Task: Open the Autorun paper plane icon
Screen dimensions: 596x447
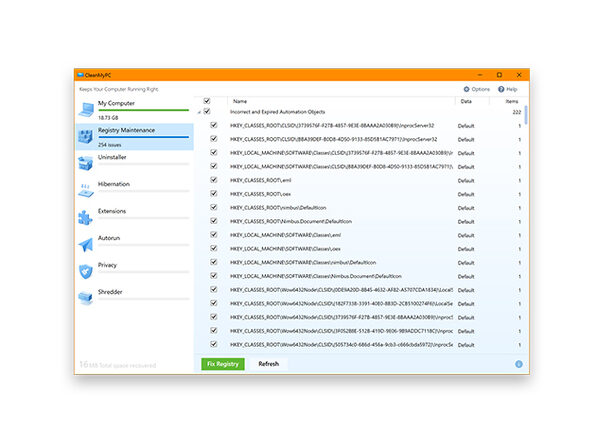Action: (x=86, y=245)
